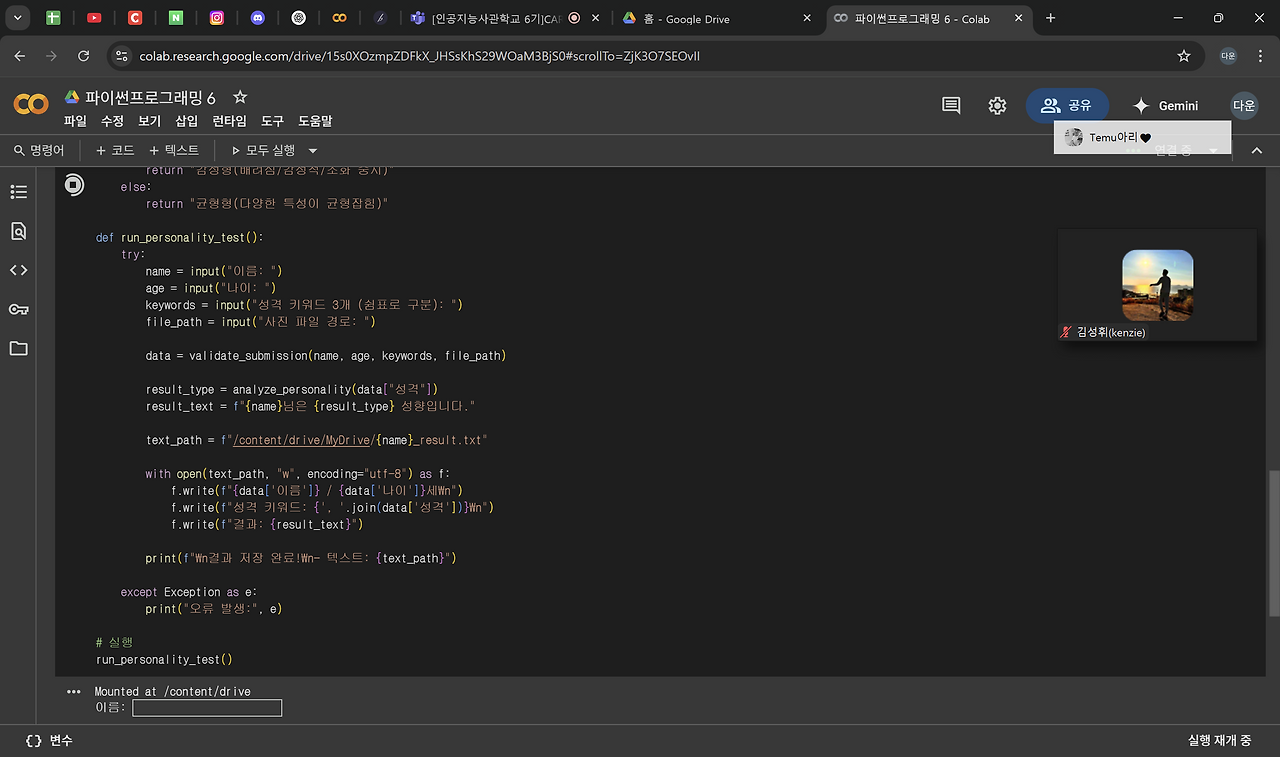This screenshot has height=757, width=1280.
Task: Switch to the ChatGPT pinned tab
Action: point(298,18)
